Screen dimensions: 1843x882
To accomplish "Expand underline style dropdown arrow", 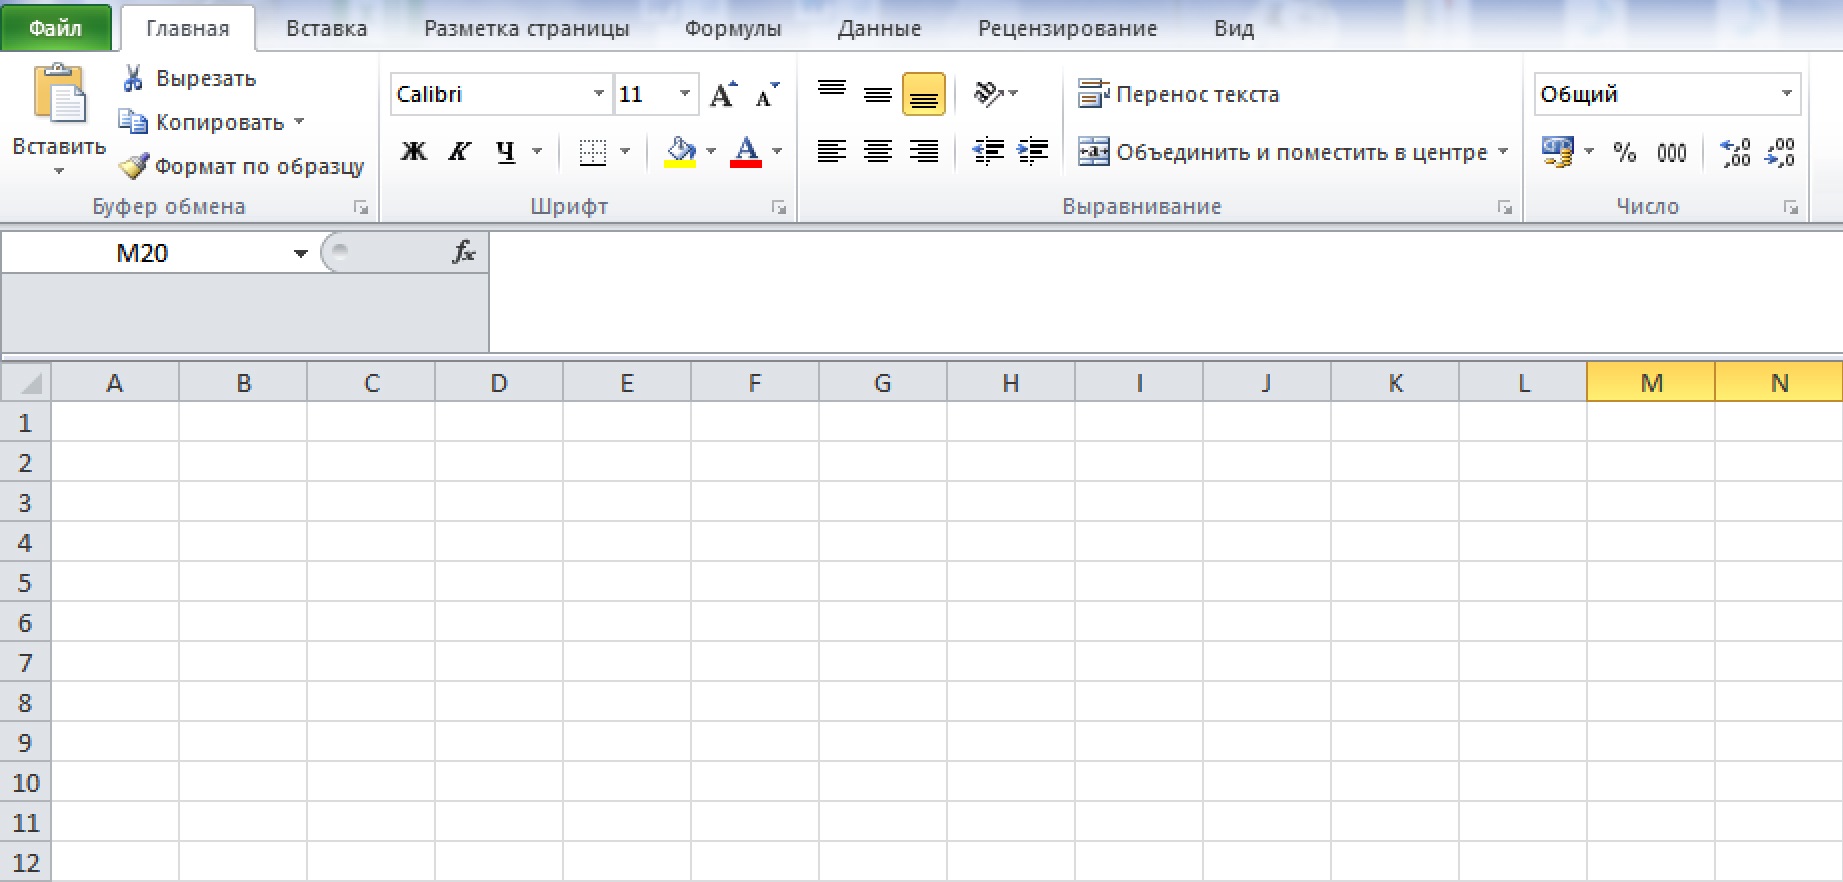I will pyautogui.click(x=537, y=152).
